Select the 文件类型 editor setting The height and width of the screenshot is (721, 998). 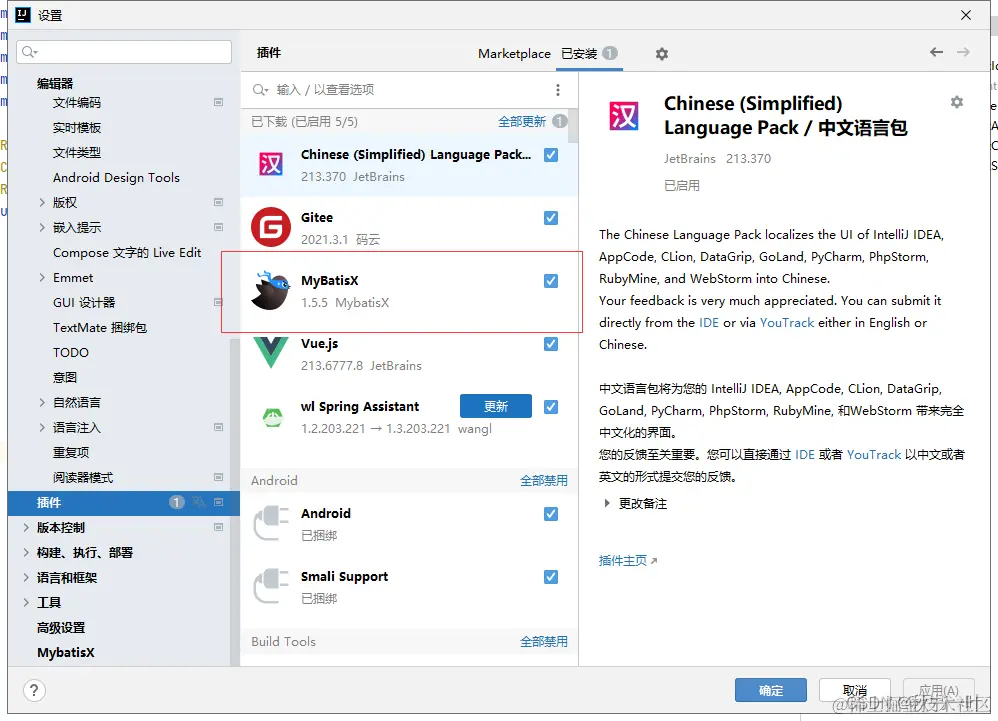click(77, 153)
